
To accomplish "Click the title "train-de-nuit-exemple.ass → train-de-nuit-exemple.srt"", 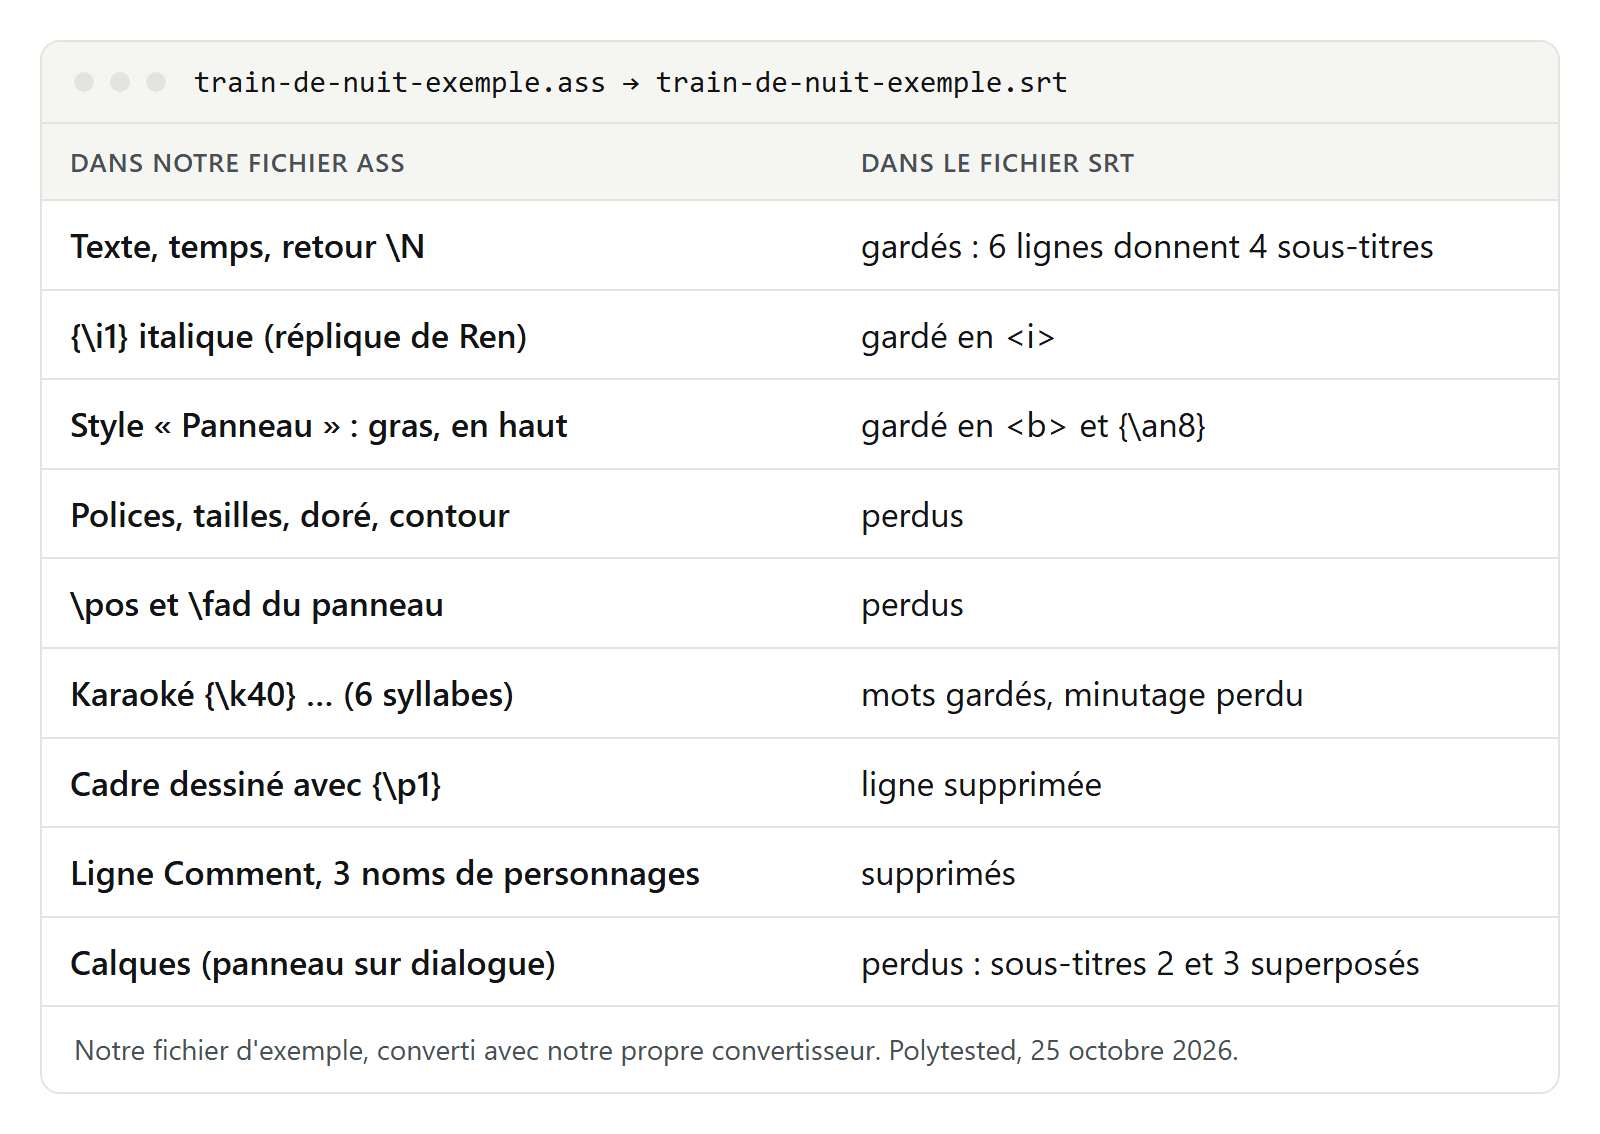I will point(630,82).
